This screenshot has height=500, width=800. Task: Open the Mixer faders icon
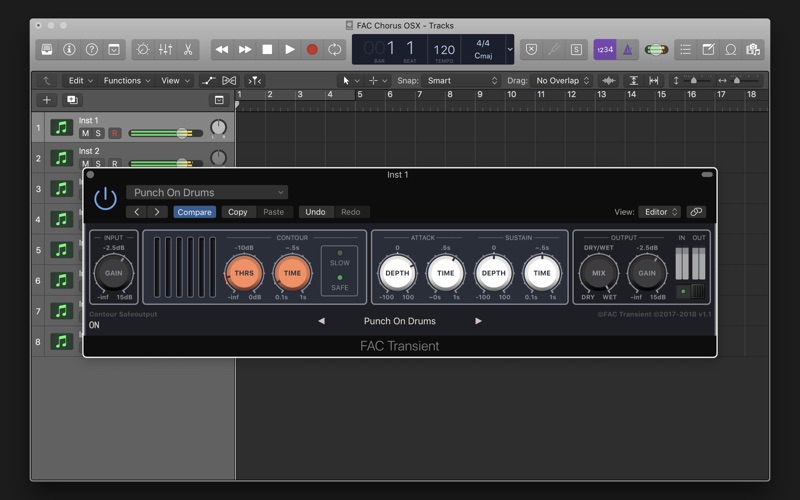coord(165,49)
